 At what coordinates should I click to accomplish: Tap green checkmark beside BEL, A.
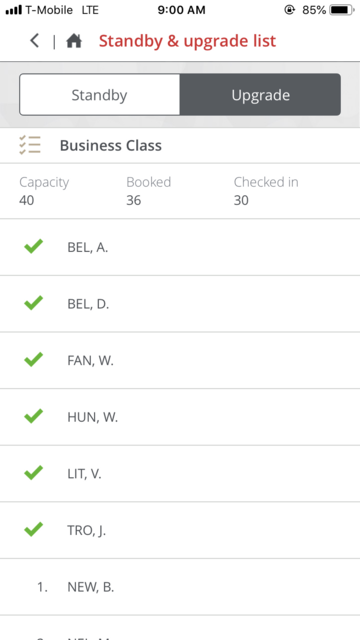click(33, 247)
